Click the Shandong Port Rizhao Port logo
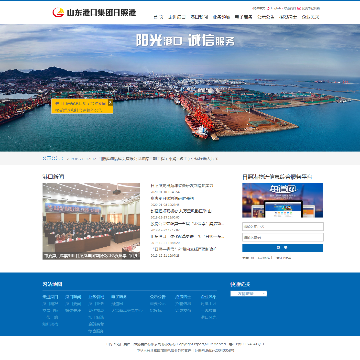This screenshot has height=360, width=360. 94,13
